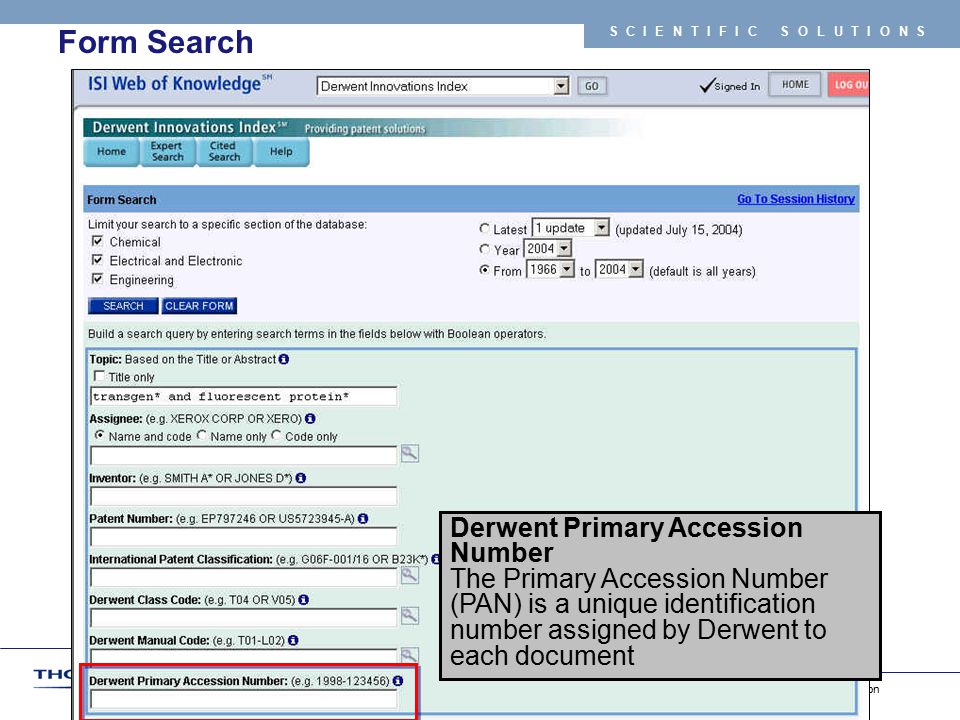Open the 1 update dropdown
Image resolution: width=960 pixels, height=720 pixels.
(570, 228)
